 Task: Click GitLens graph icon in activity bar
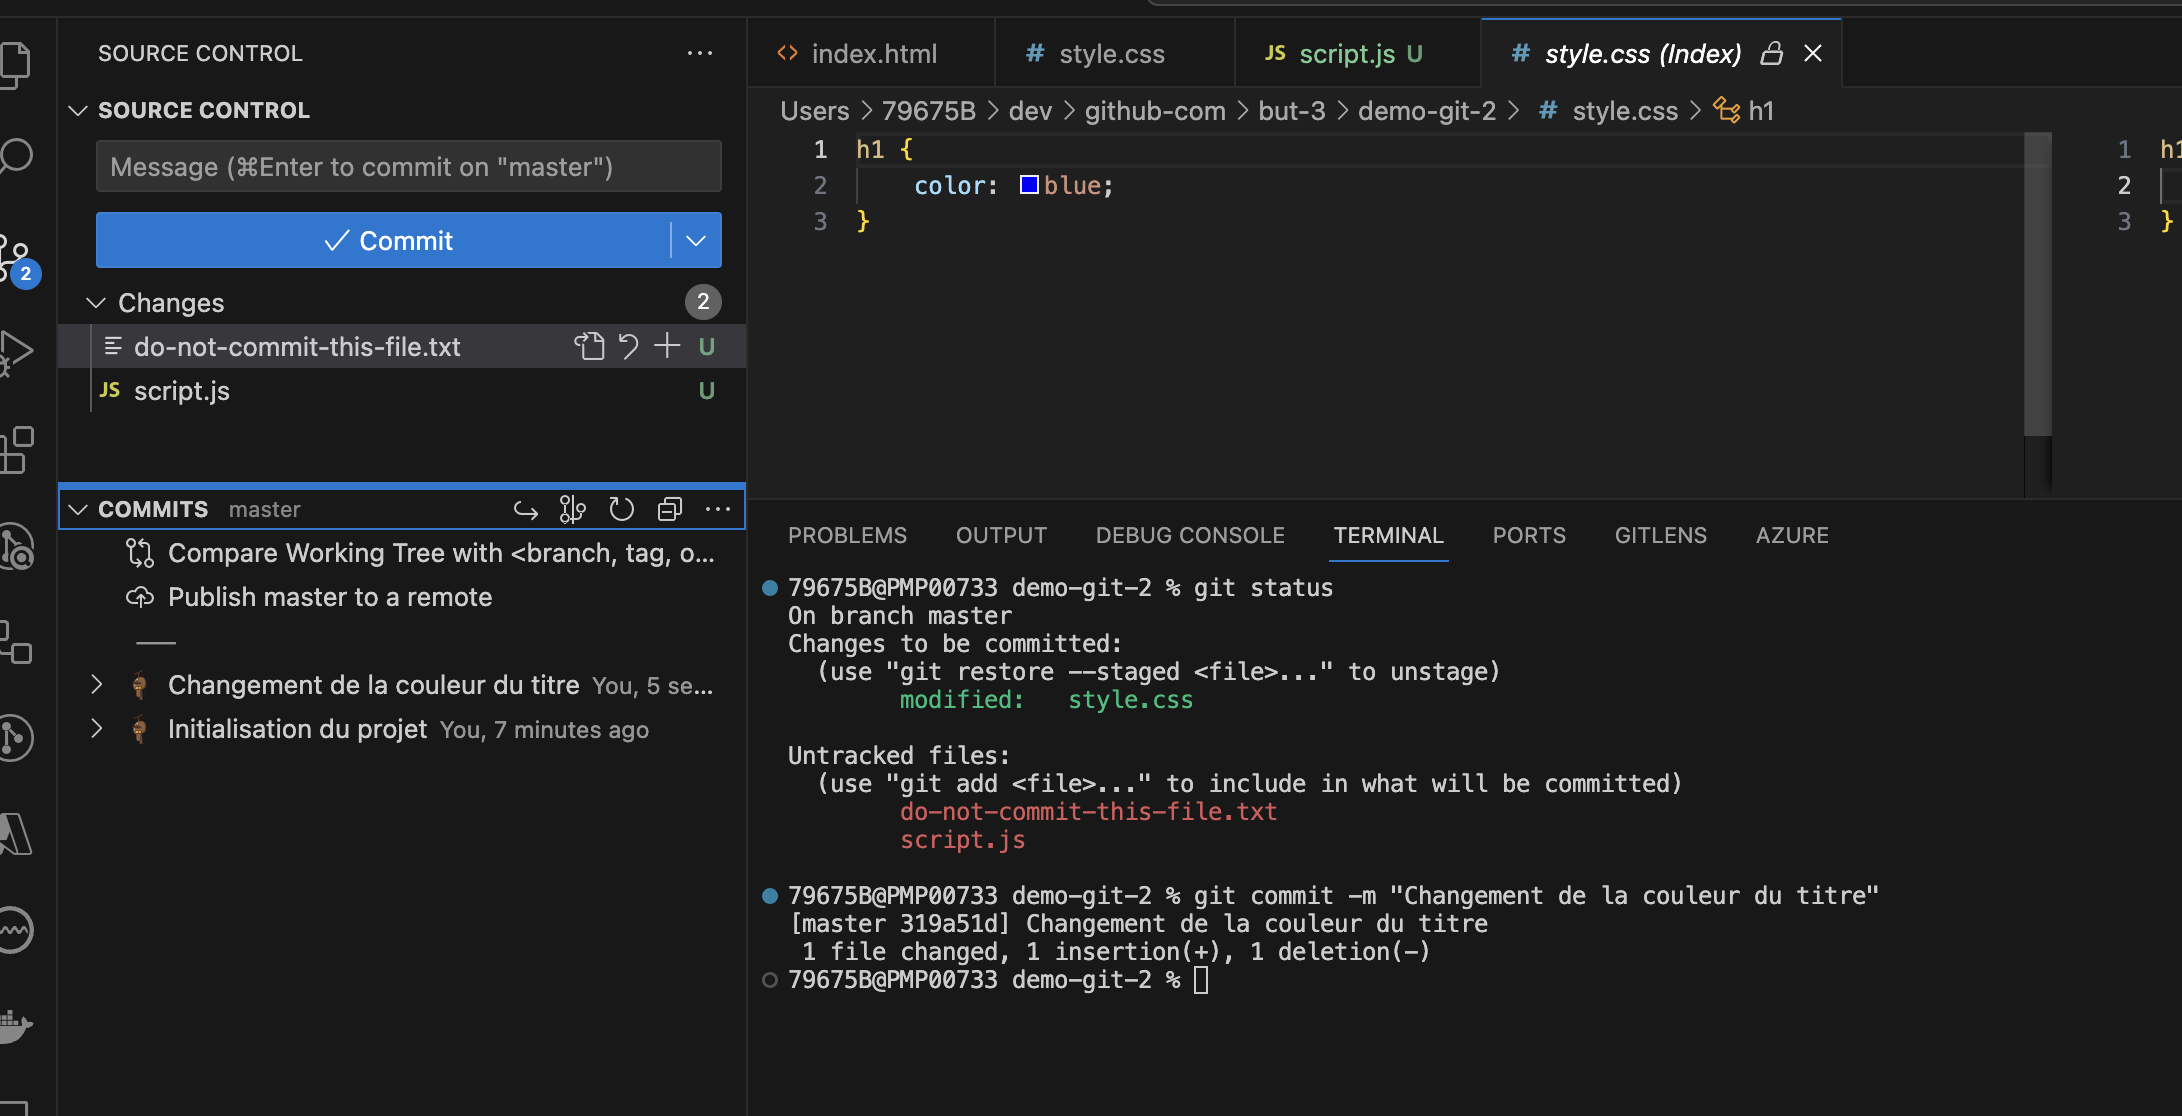click(16, 737)
